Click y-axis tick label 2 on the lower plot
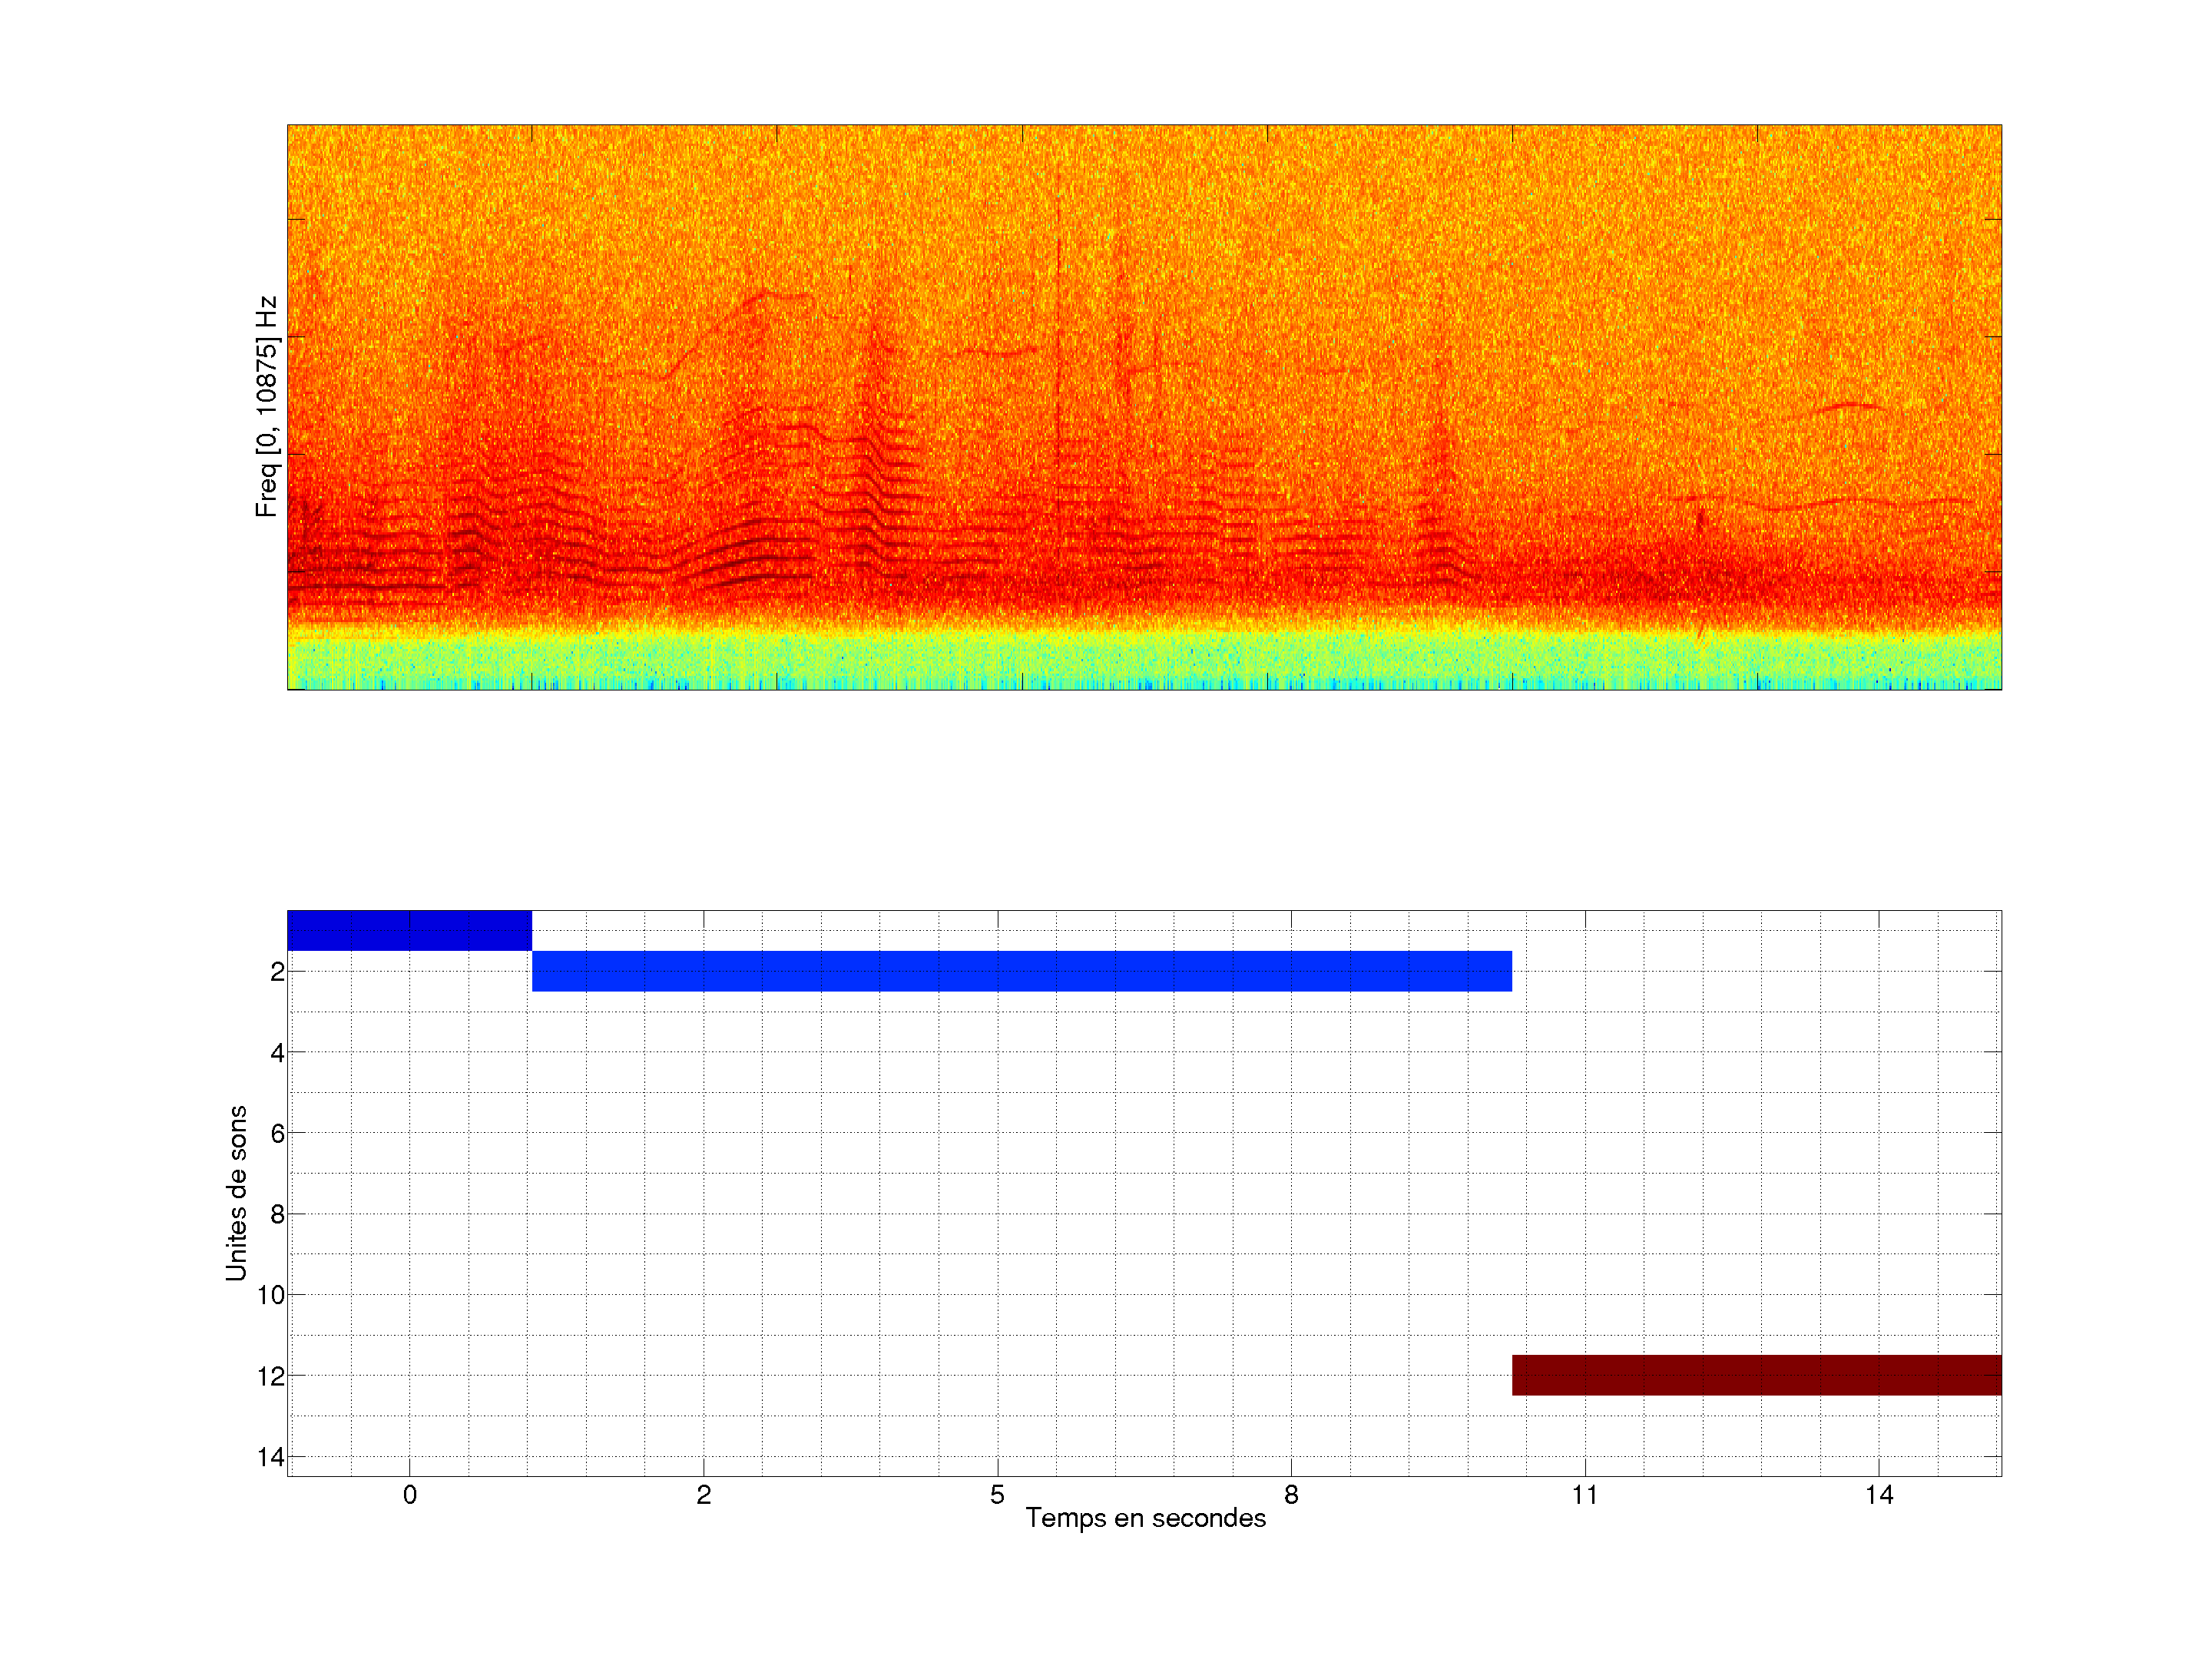This screenshot has width=2212, height=1659. pyautogui.click(x=277, y=972)
